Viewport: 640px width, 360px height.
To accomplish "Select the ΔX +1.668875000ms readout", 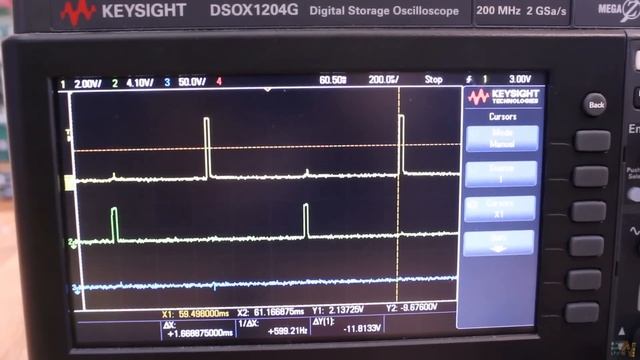I will click(198, 329).
